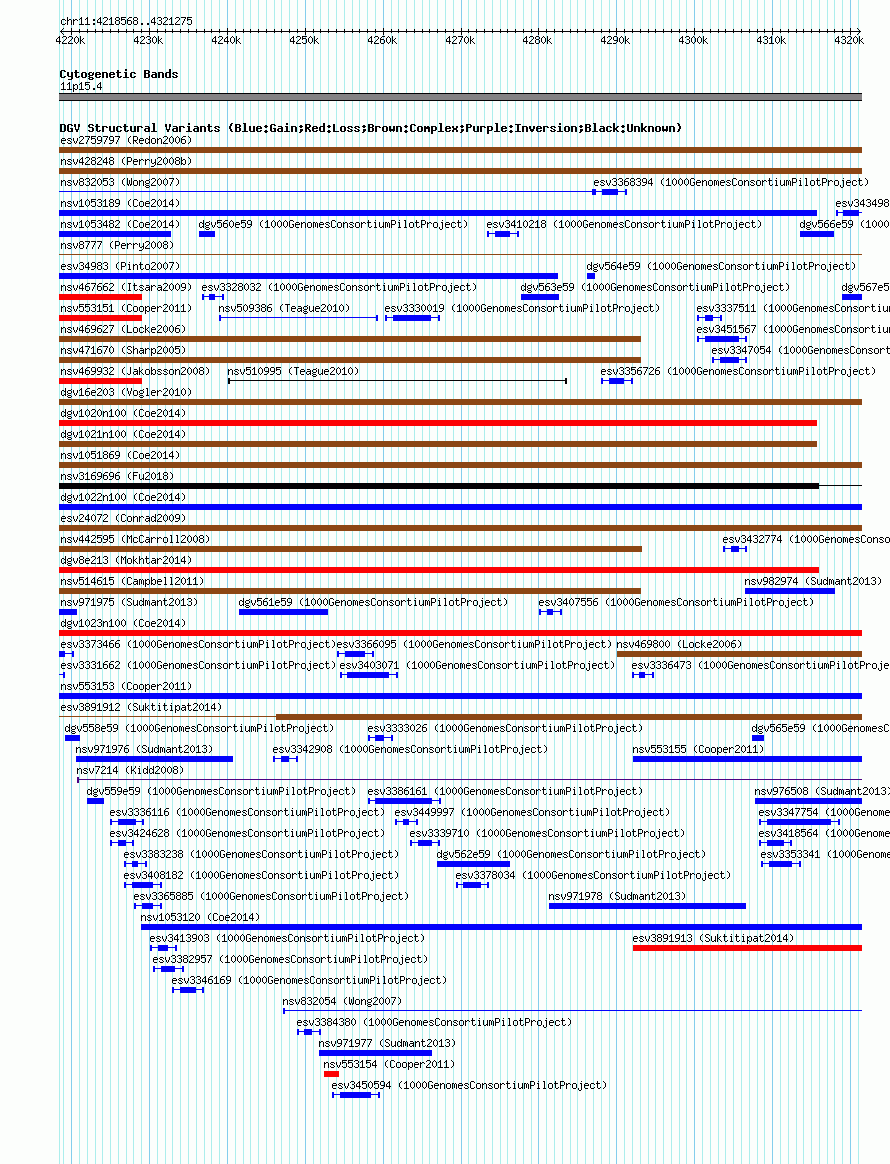Open nsv7214 (Kidd2008) label
This screenshot has width=890, height=1164.
click(129, 770)
